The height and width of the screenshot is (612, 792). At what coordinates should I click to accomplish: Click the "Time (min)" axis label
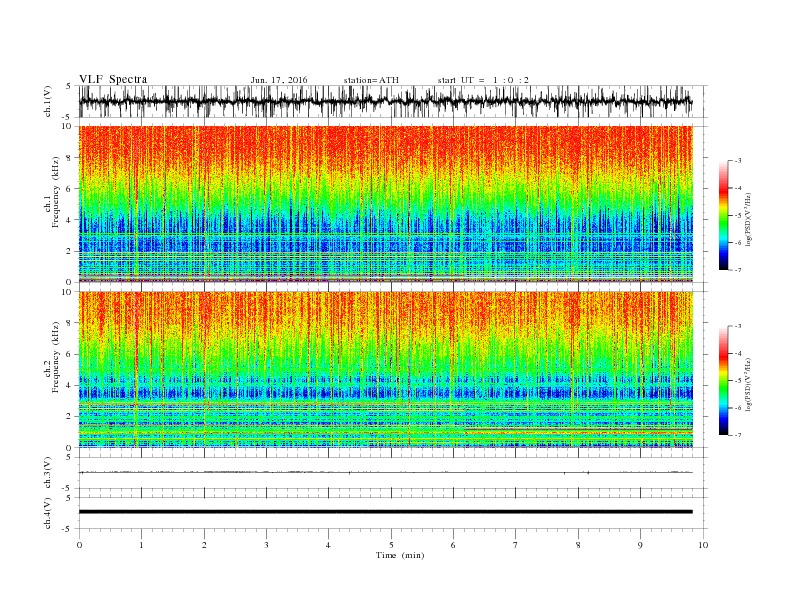tap(400, 555)
